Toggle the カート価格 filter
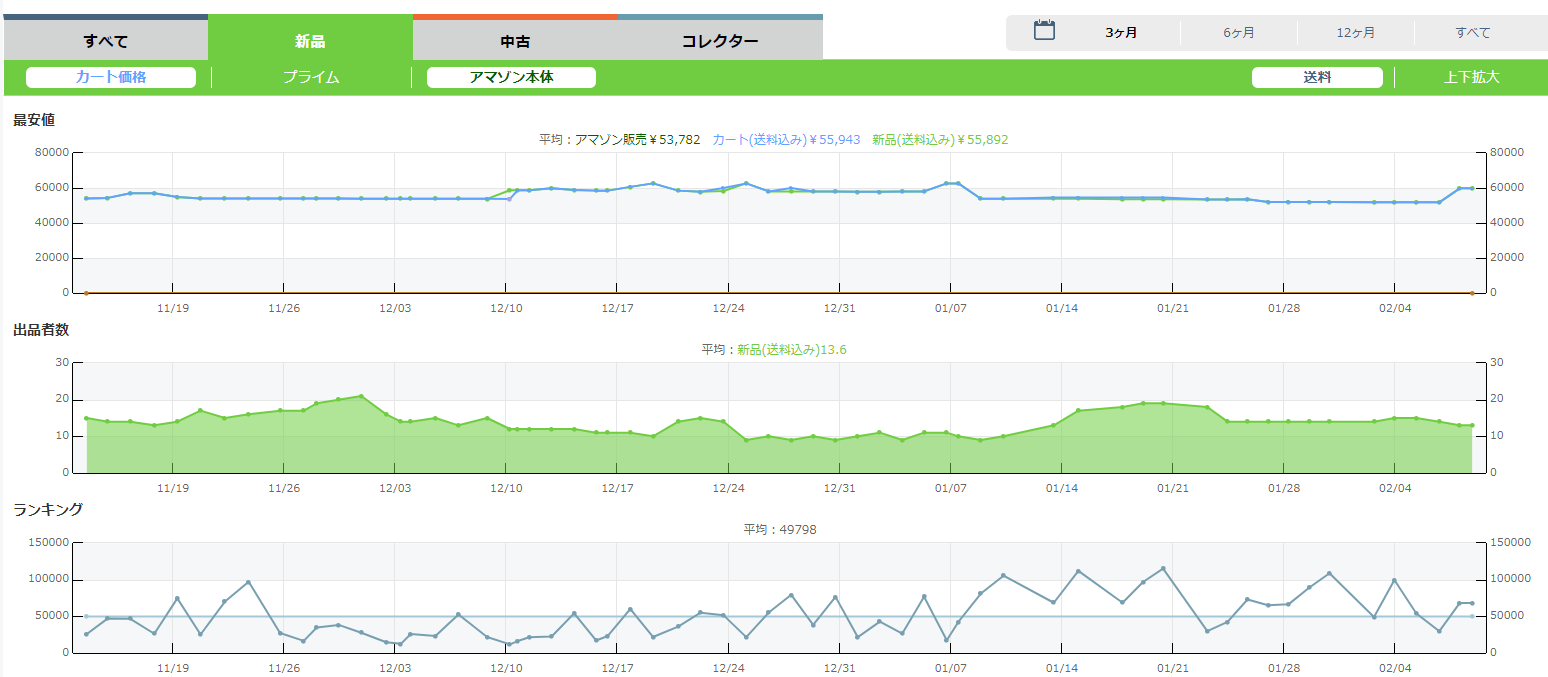The width and height of the screenshot is (1548, 677). 111,77
